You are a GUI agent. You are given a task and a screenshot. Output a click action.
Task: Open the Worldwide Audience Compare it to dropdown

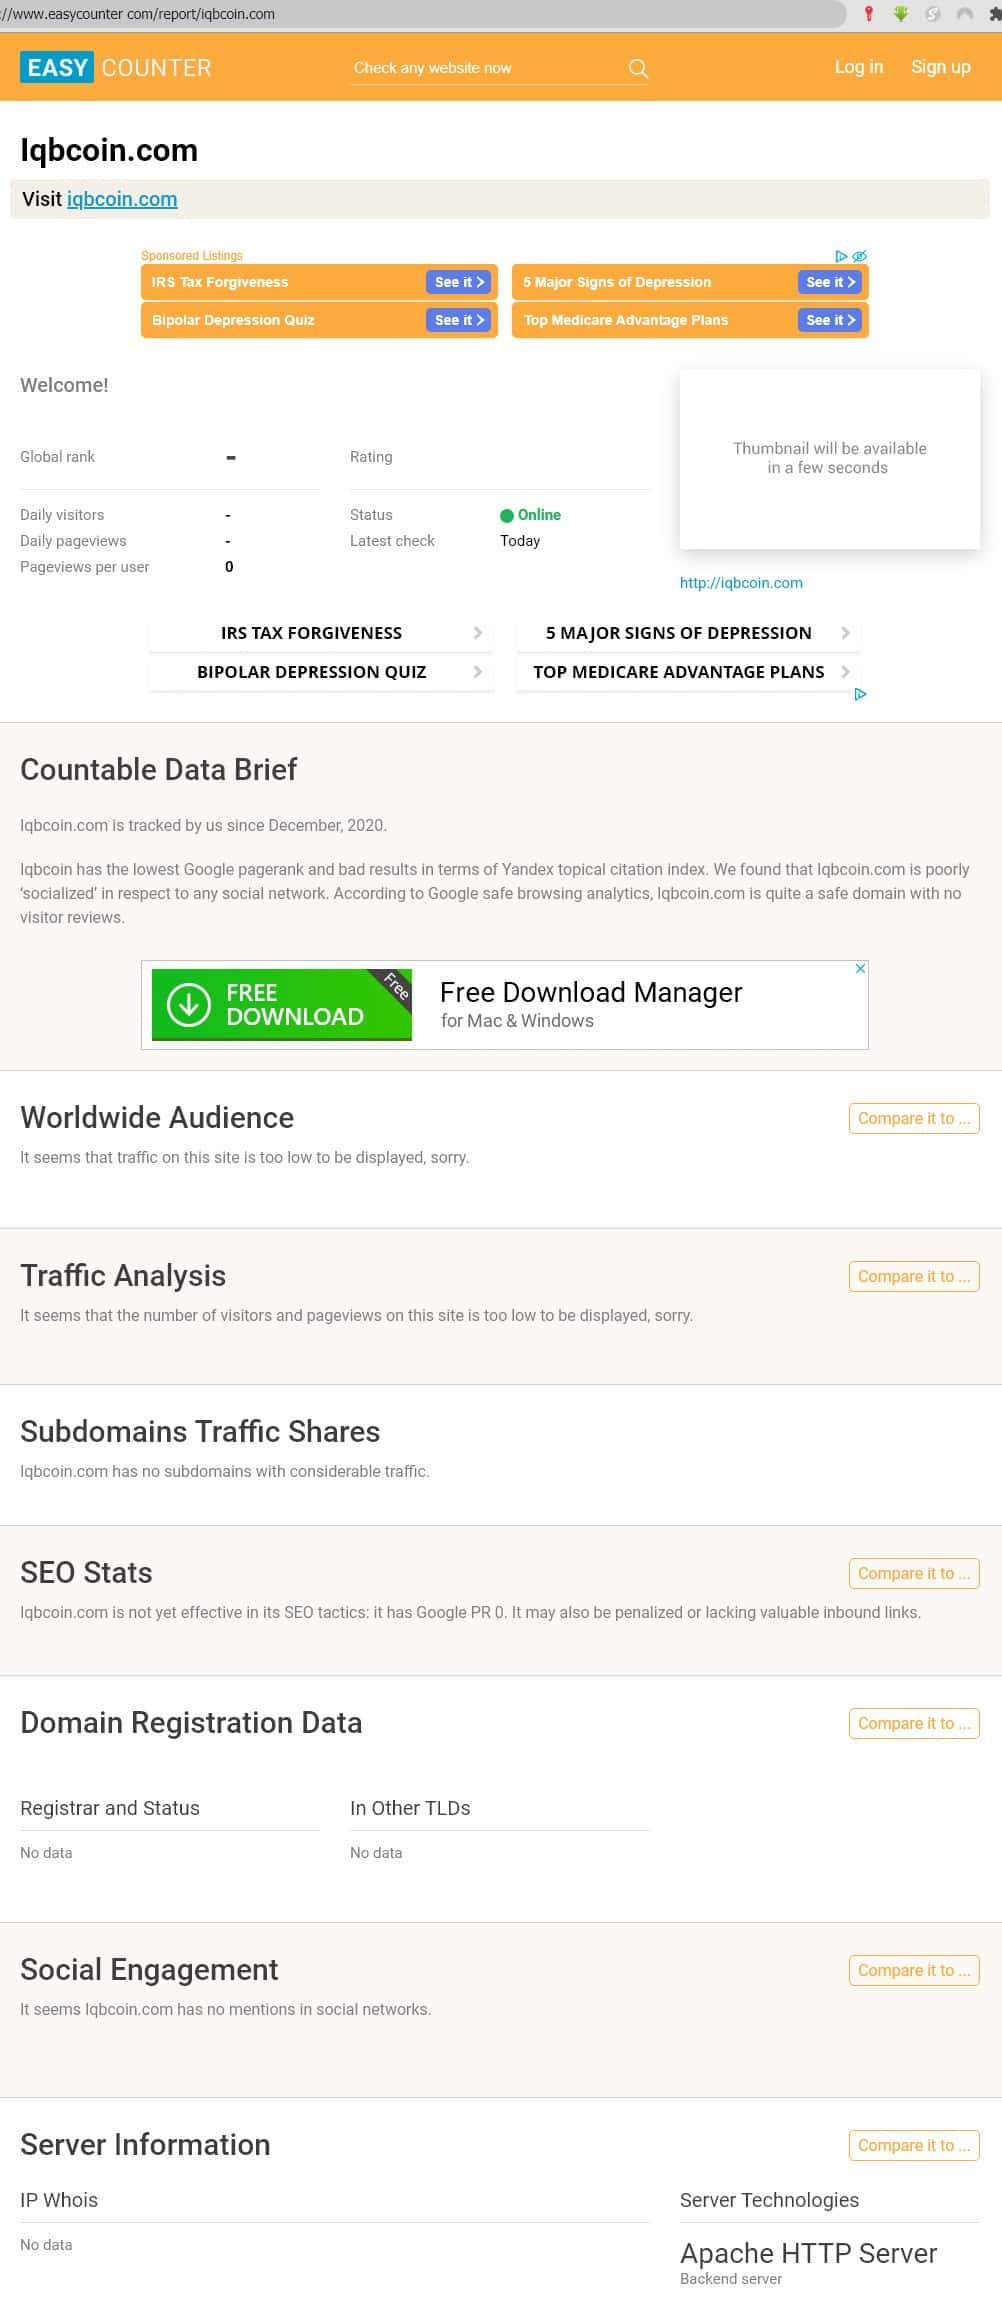coord(913,1118)
